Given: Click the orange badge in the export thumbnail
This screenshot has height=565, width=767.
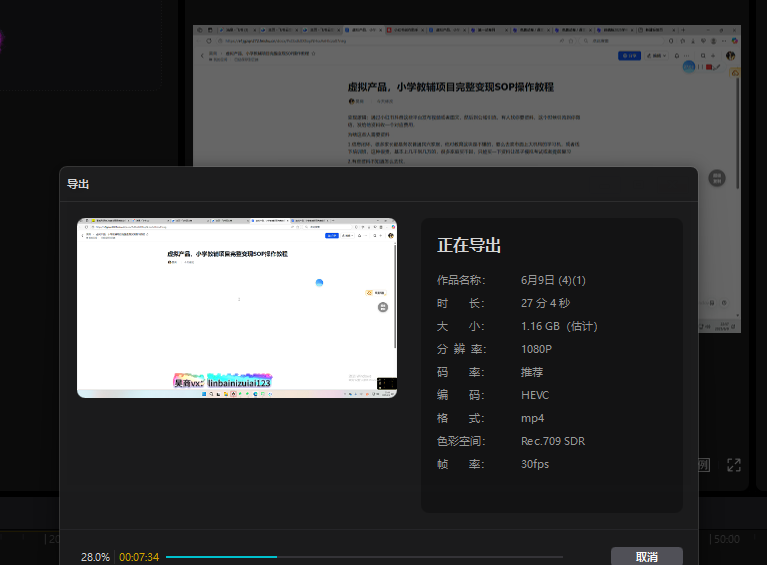Looking at the screenshot, I should pyautogui.click(x=369, y=293).
